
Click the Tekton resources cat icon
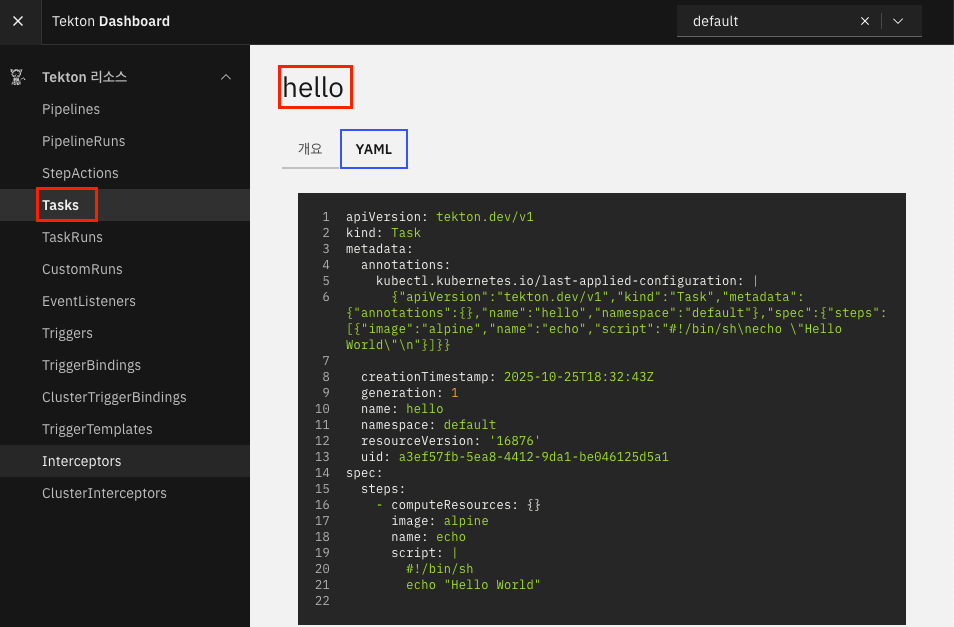[17, 77]
